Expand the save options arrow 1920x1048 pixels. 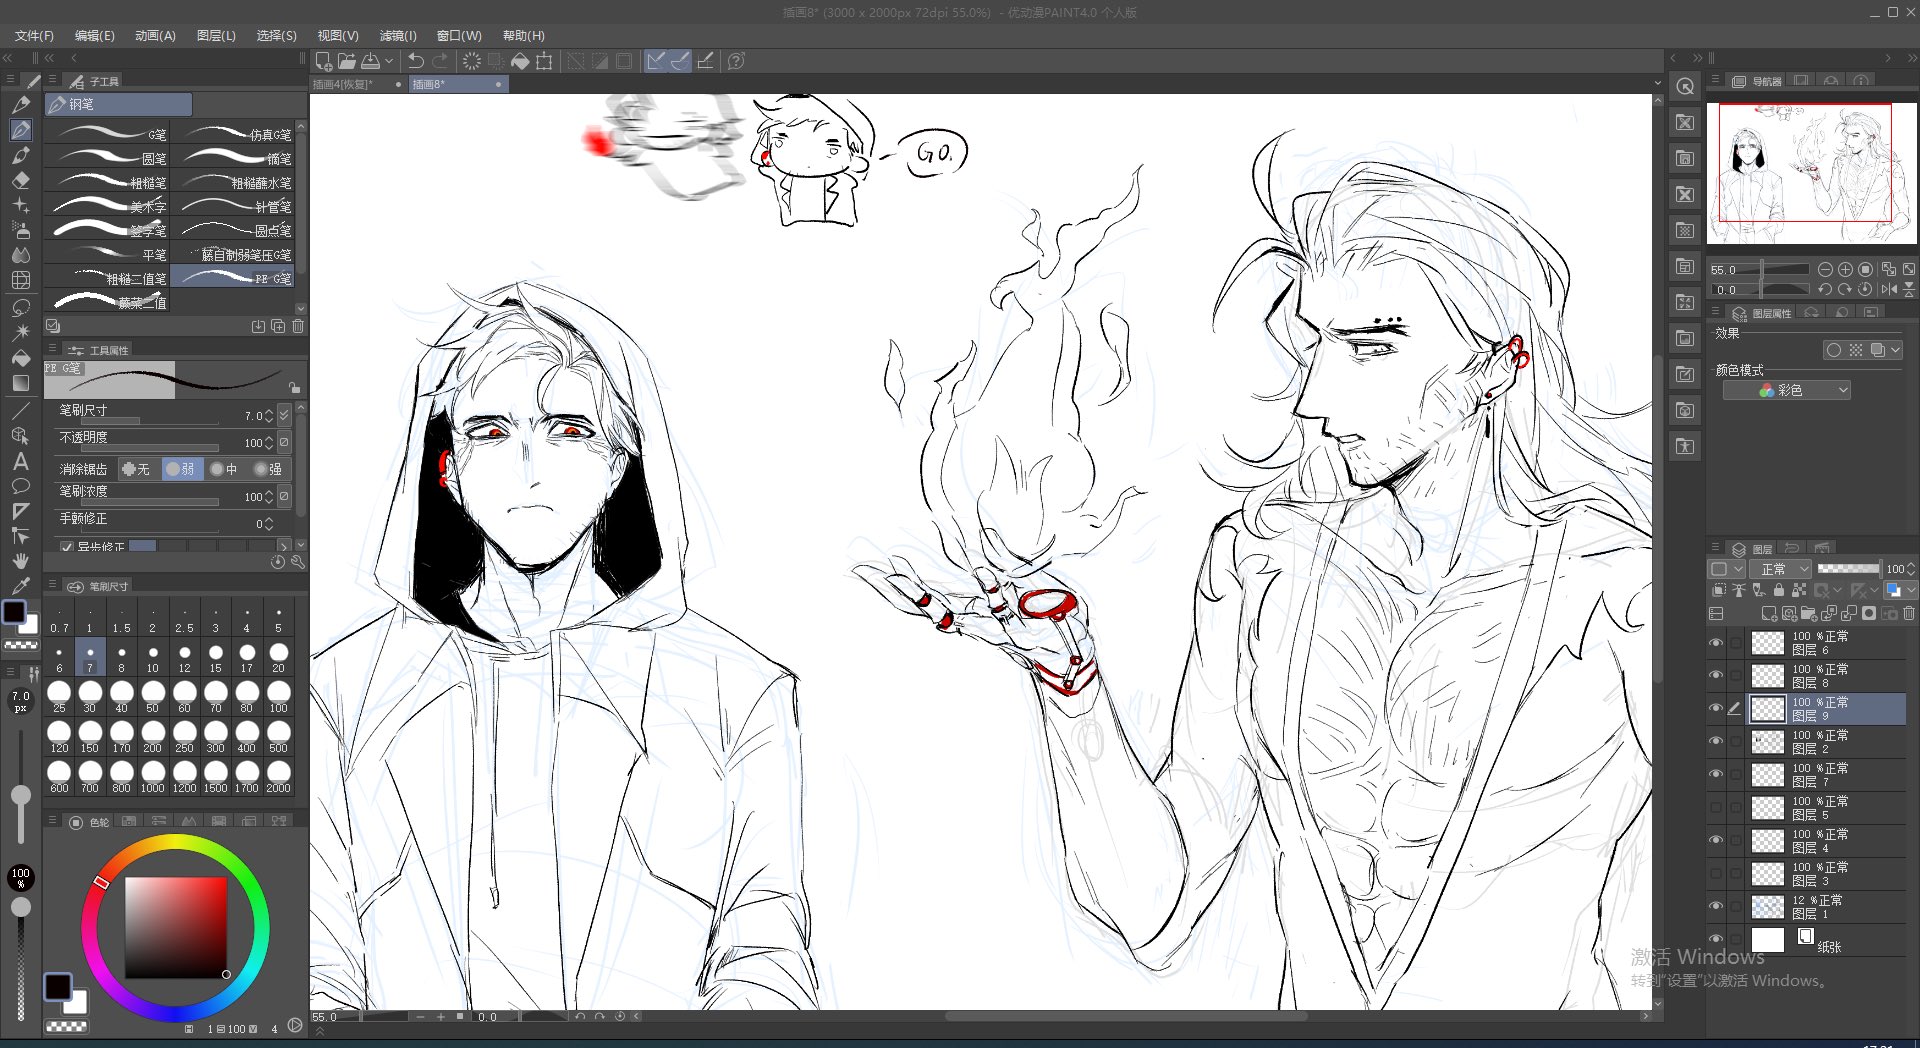[389, 61]
